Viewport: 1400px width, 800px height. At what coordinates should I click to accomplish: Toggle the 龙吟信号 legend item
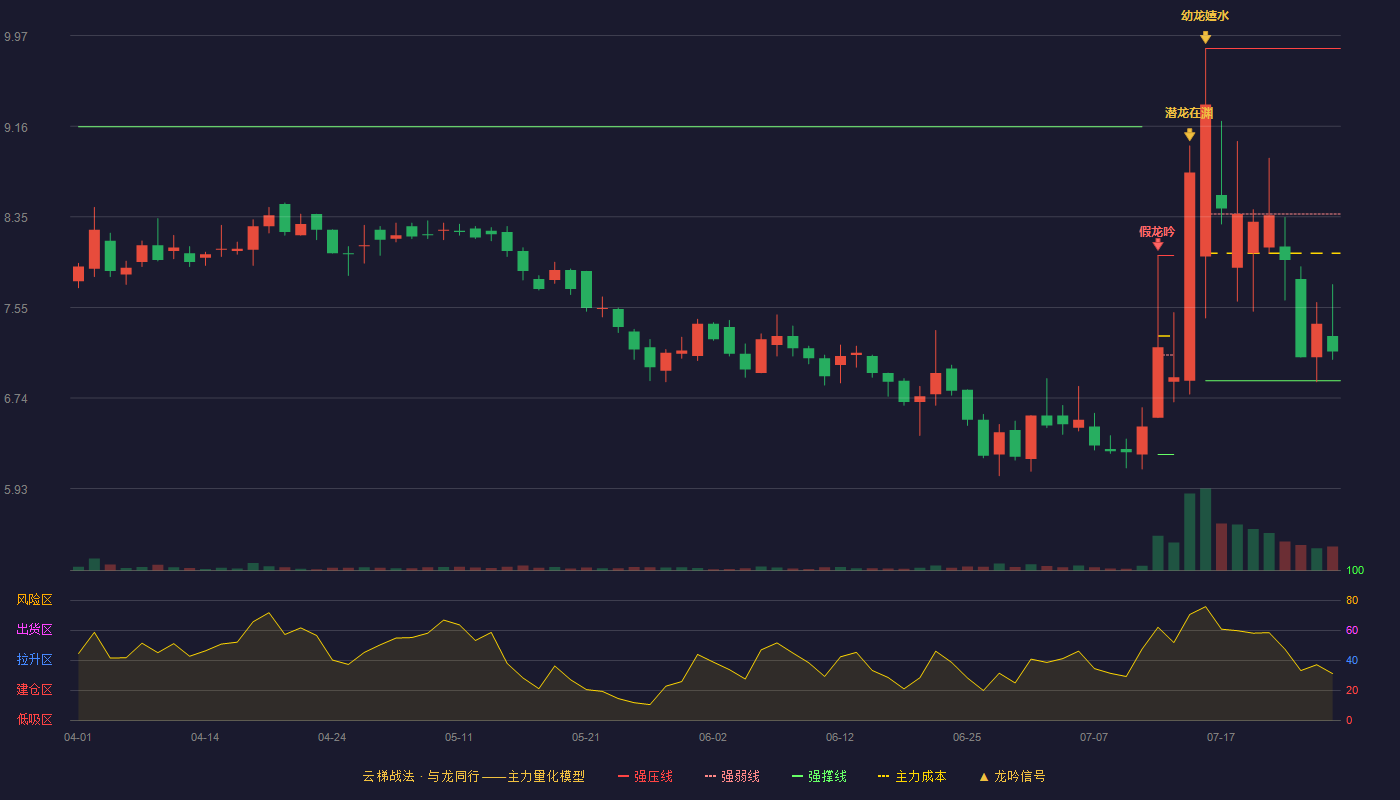click(1012, 776)
